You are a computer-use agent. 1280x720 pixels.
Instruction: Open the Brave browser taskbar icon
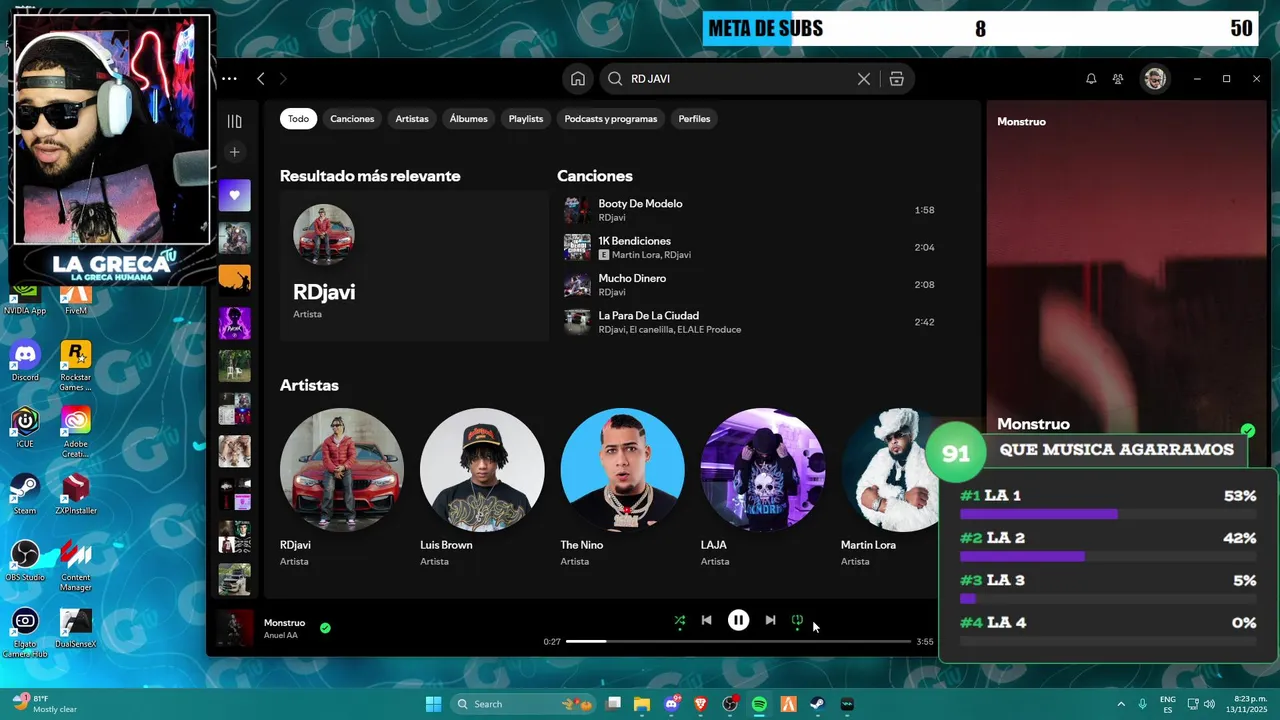[700, 704]
